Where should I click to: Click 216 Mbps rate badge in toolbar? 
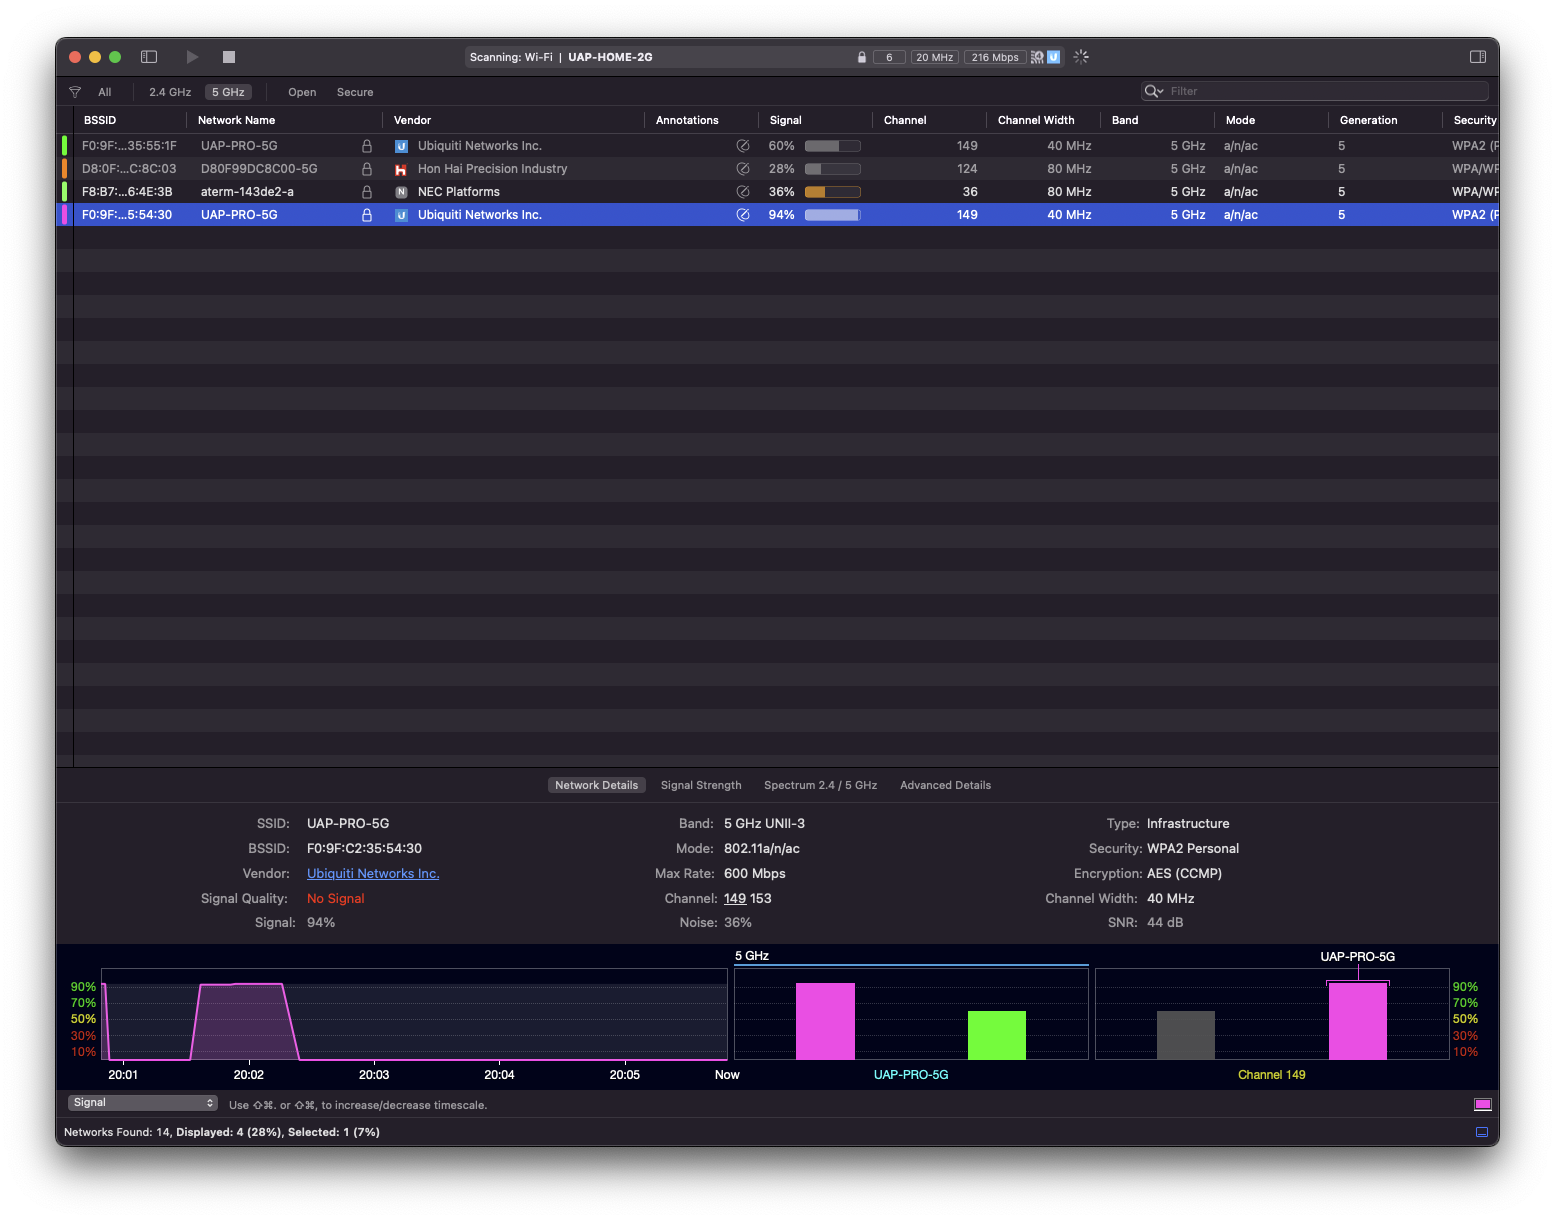pyautogui.click(x=995, y=57)
